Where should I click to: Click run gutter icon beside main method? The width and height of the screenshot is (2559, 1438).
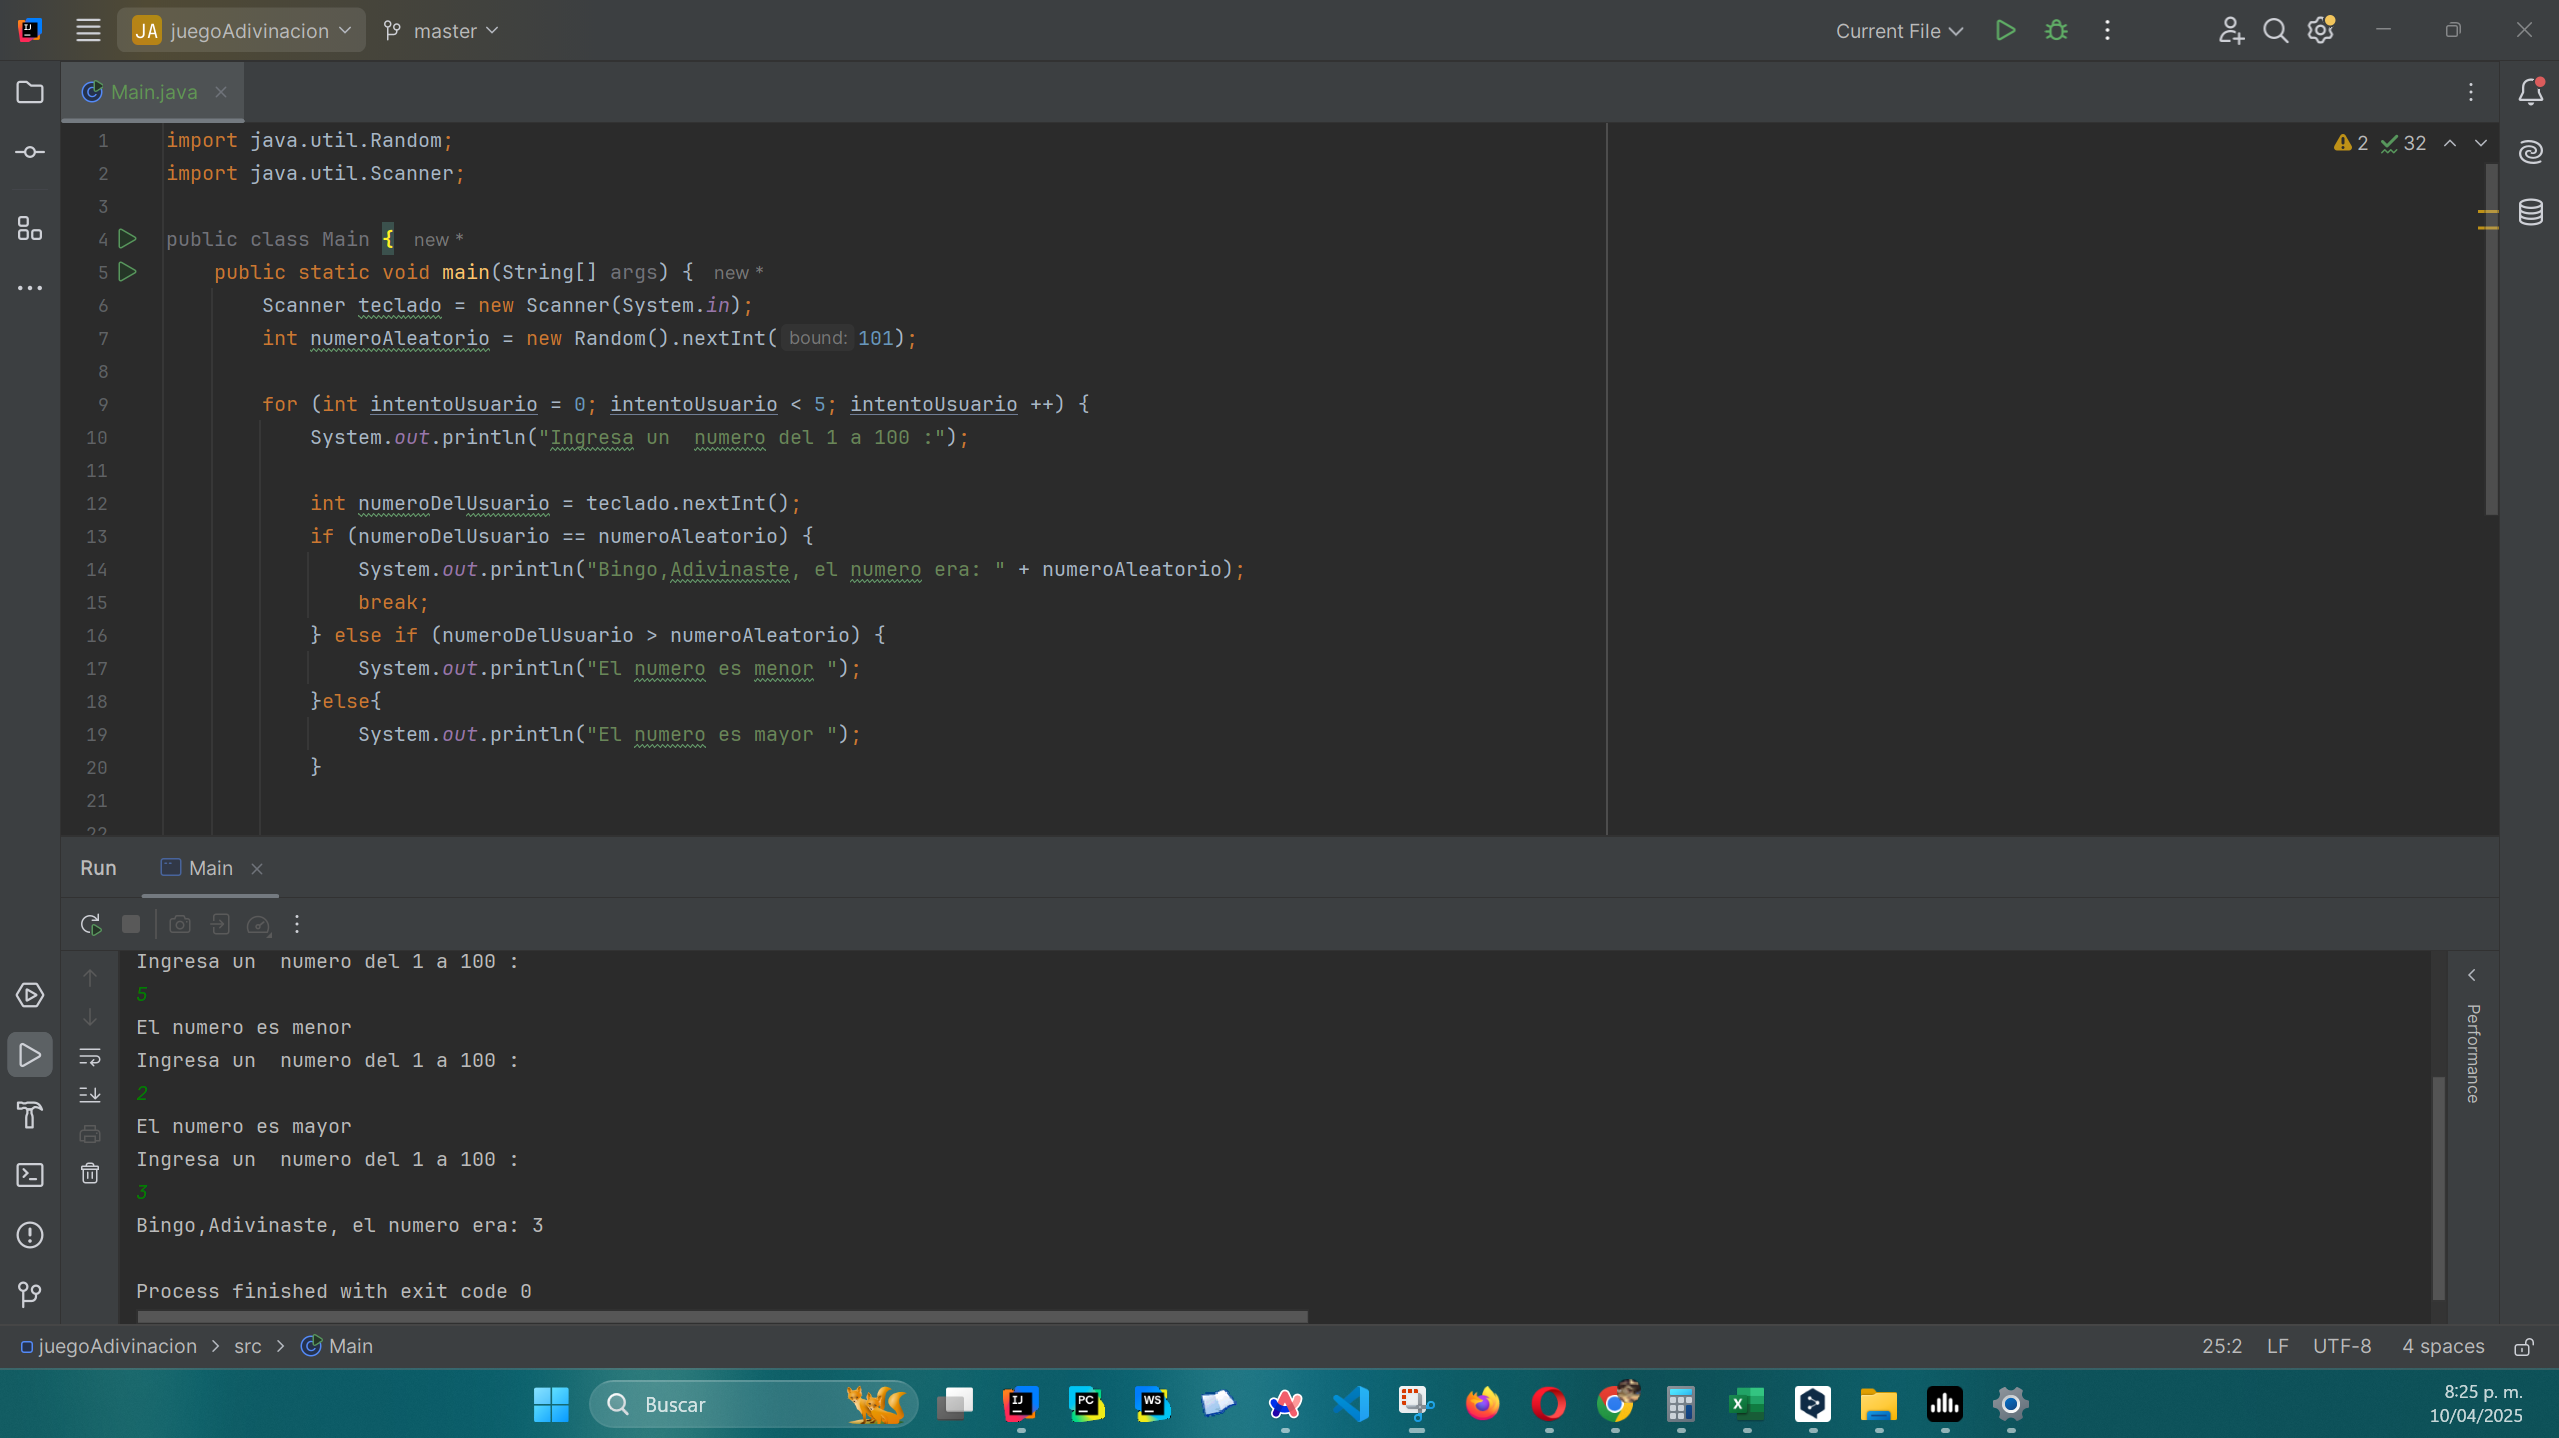click(127, 272)
